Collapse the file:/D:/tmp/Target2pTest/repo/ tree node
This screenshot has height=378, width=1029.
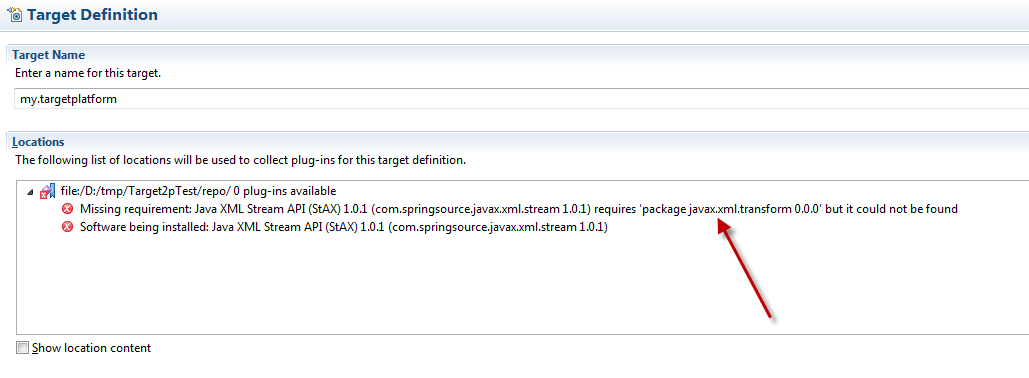pyautogui.click(x=30, y=192)
